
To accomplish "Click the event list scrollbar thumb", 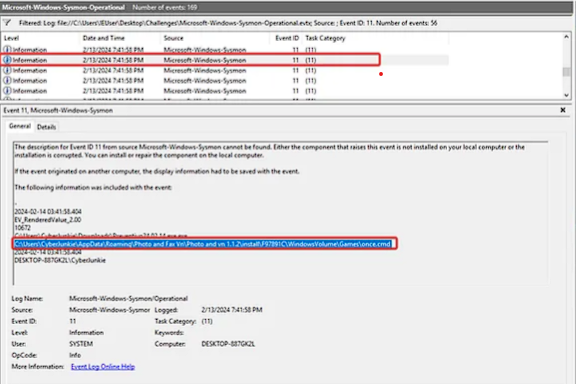I will (566, 72).
